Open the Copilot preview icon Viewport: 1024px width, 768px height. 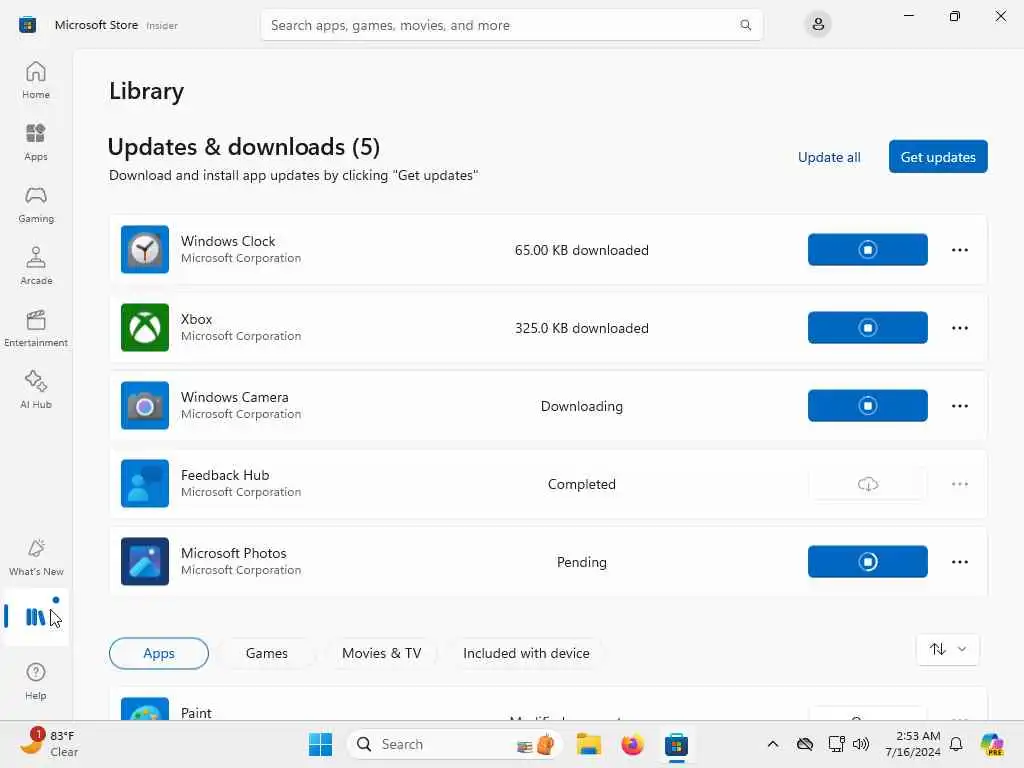[x=992, y=744]
